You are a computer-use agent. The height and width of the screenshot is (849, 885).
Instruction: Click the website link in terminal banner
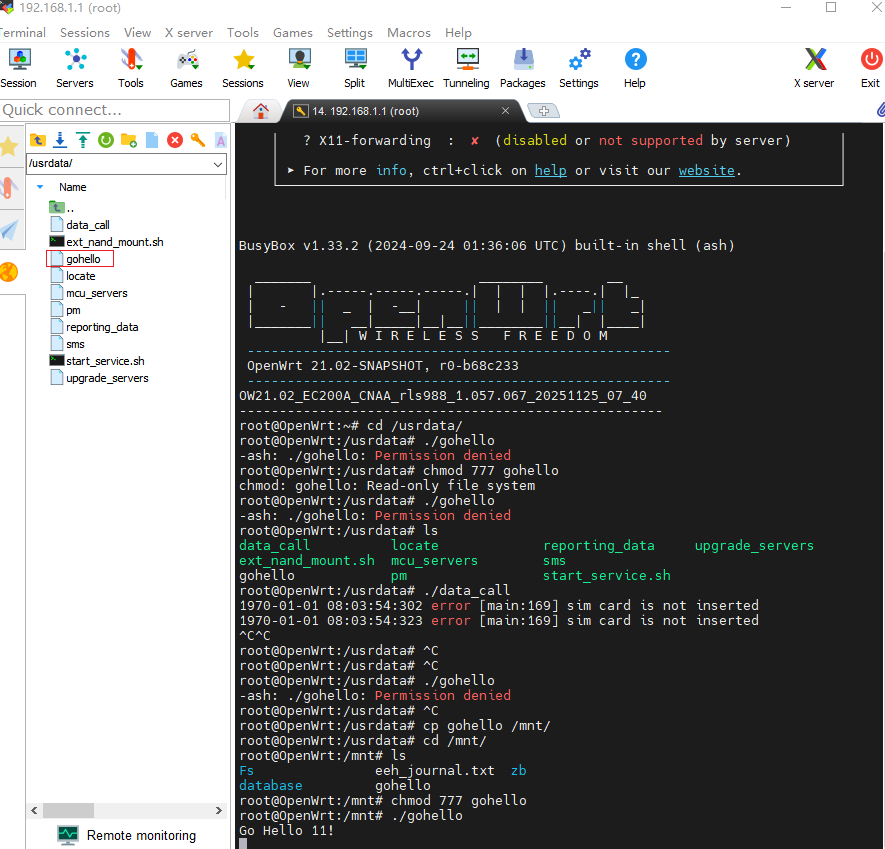707,170
